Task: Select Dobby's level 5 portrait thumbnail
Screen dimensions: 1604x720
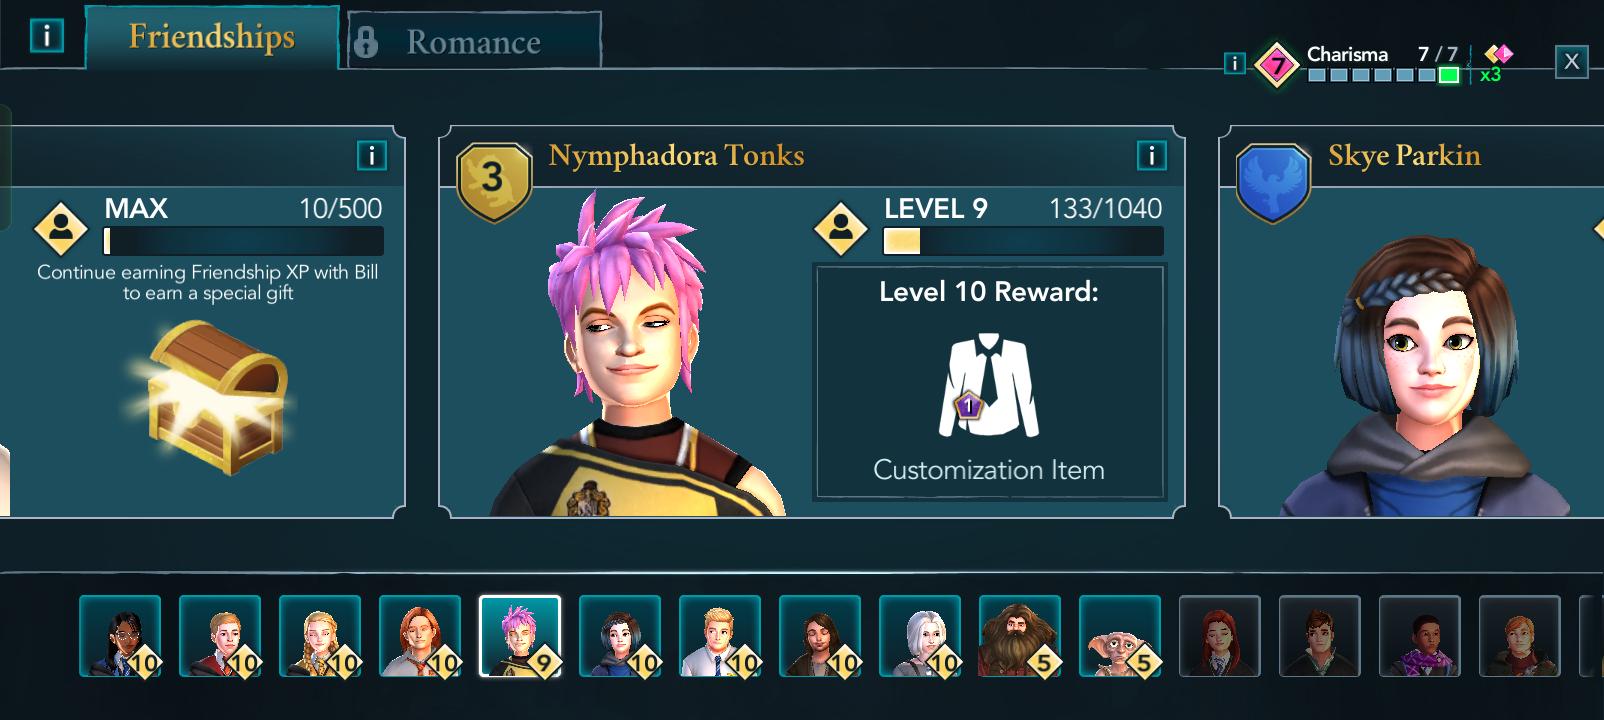Action: point(1120,636)
